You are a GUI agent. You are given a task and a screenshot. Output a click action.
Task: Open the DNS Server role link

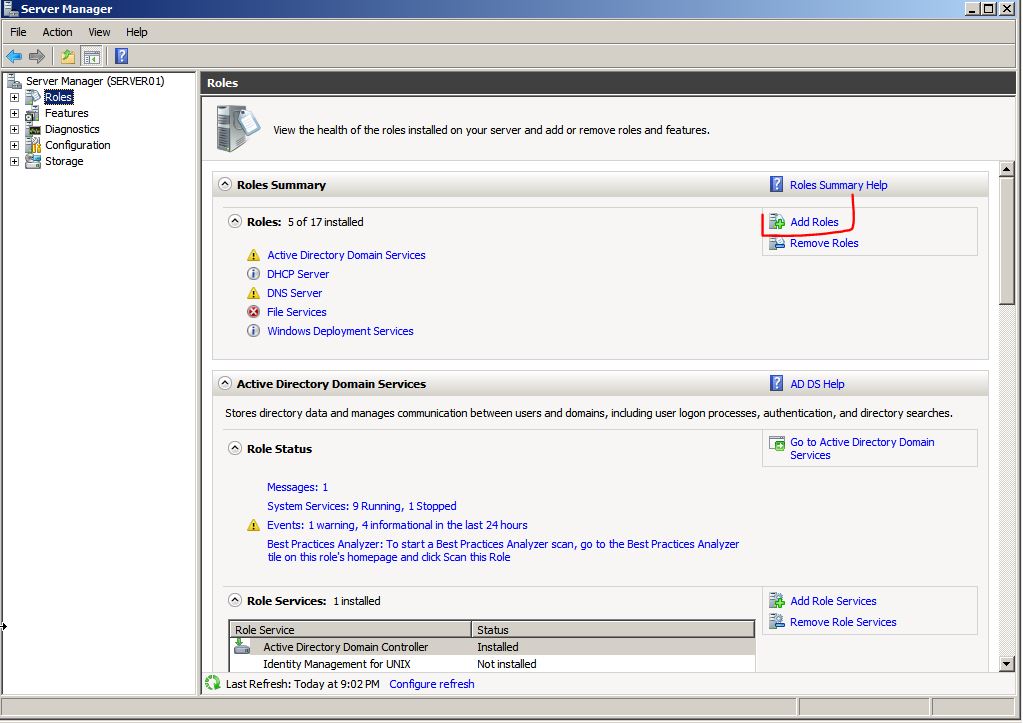coord(294,293)
